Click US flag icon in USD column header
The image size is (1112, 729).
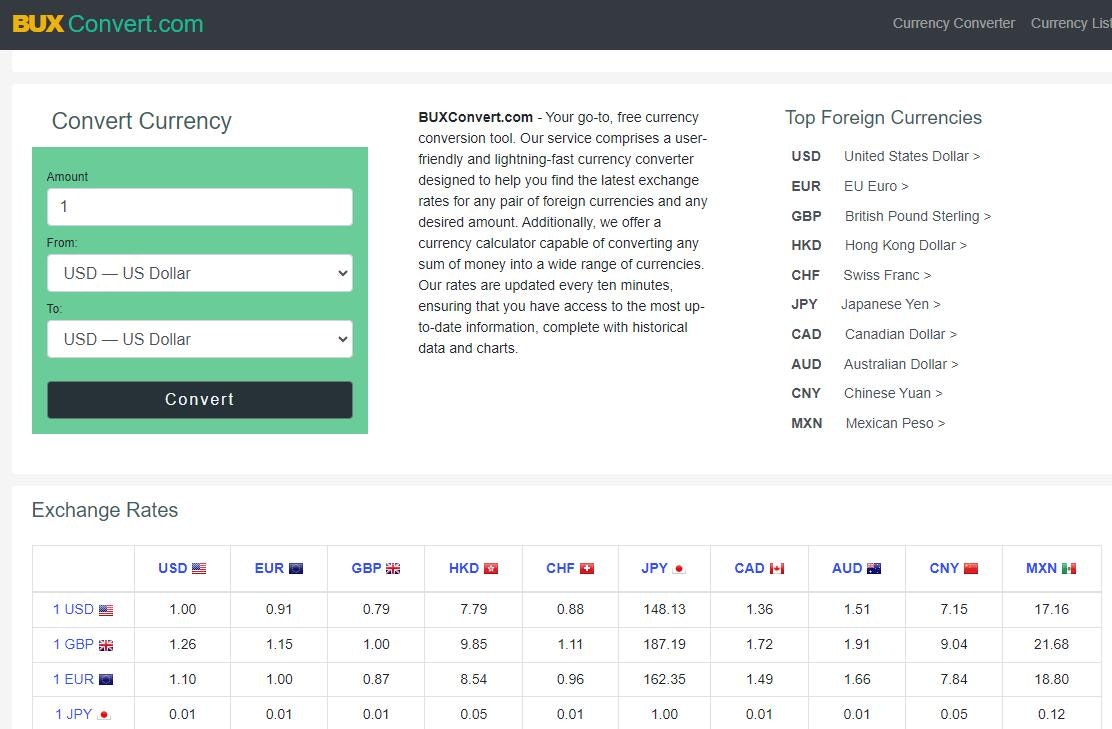pos(199,569)
